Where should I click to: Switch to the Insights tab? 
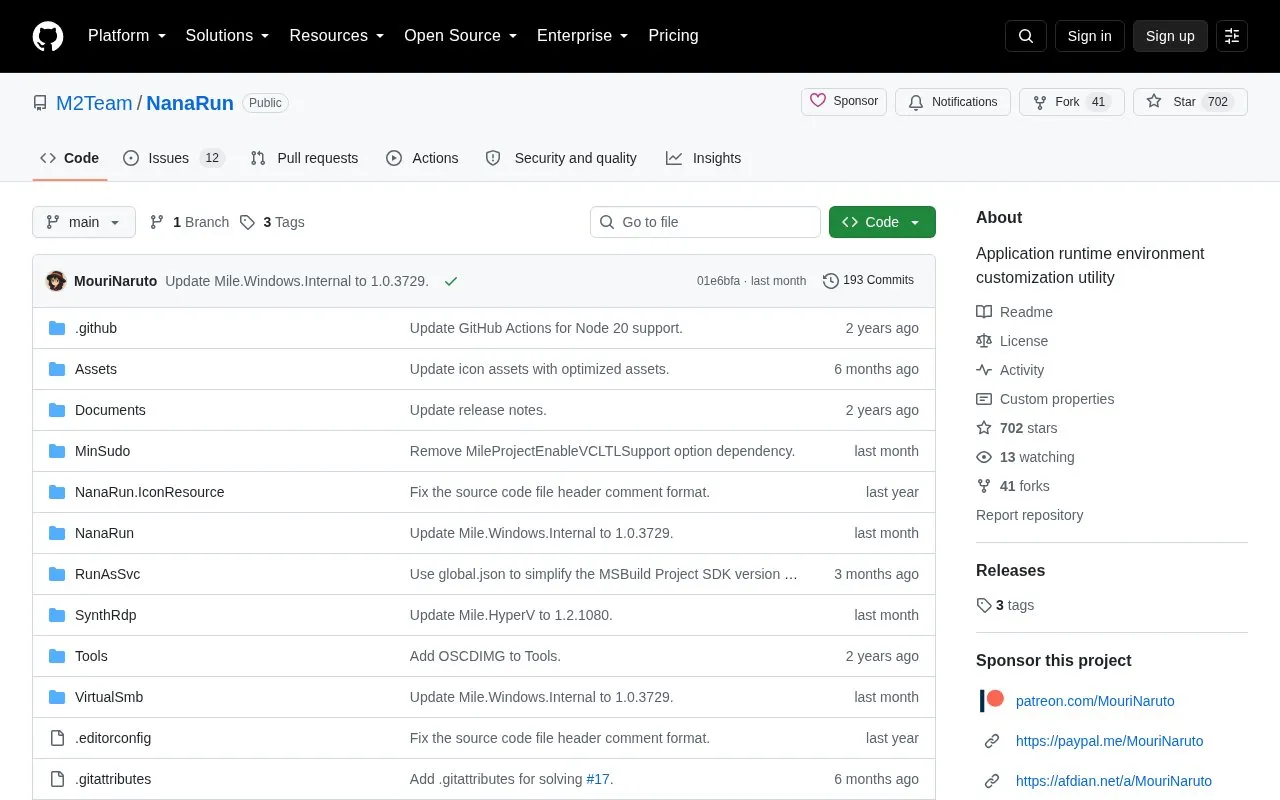pyautogui.click(x=704, y=158)
